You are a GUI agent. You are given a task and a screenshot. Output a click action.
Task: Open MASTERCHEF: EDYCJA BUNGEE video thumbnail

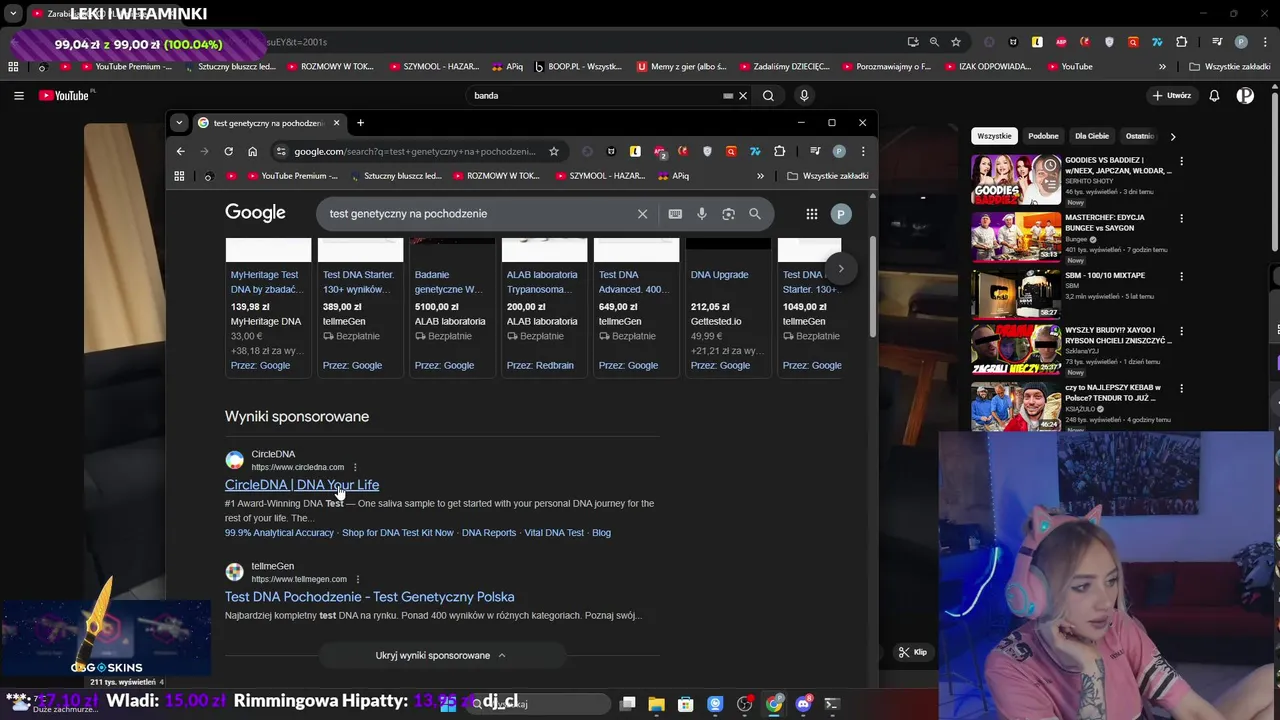click(1016, 237)
